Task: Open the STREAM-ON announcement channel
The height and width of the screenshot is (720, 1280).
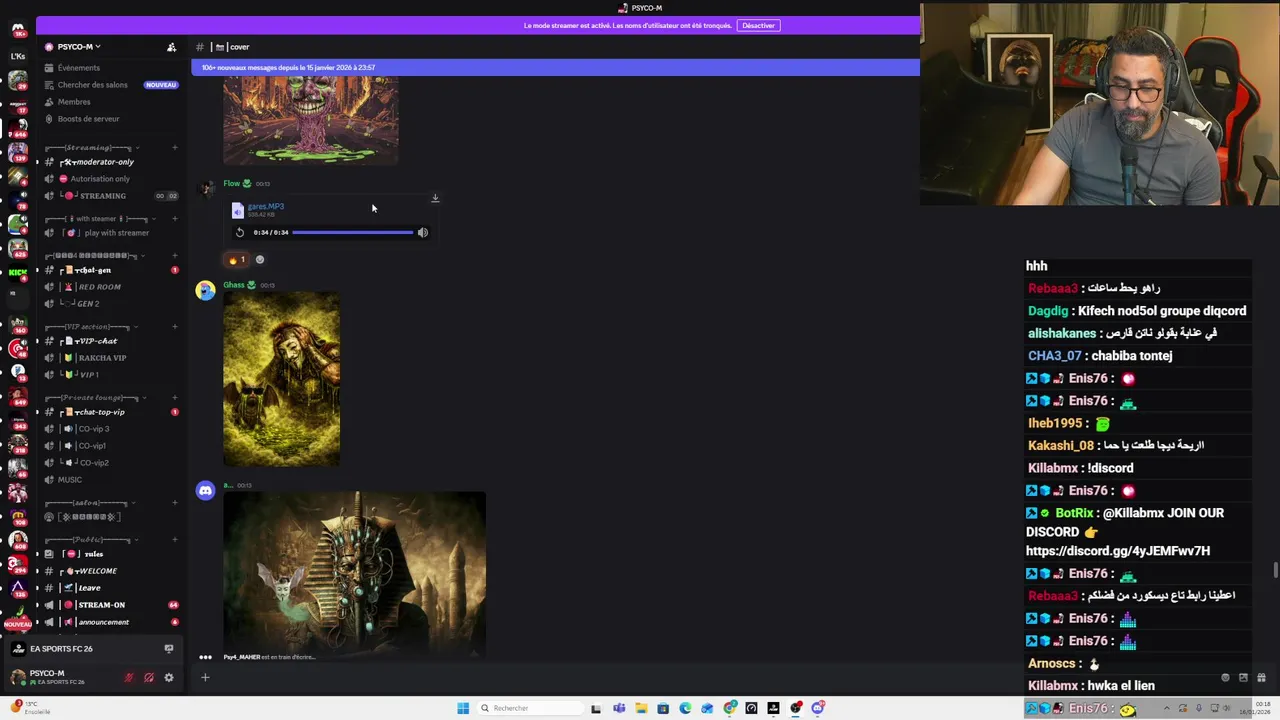Action: click(x=101, y=605)
